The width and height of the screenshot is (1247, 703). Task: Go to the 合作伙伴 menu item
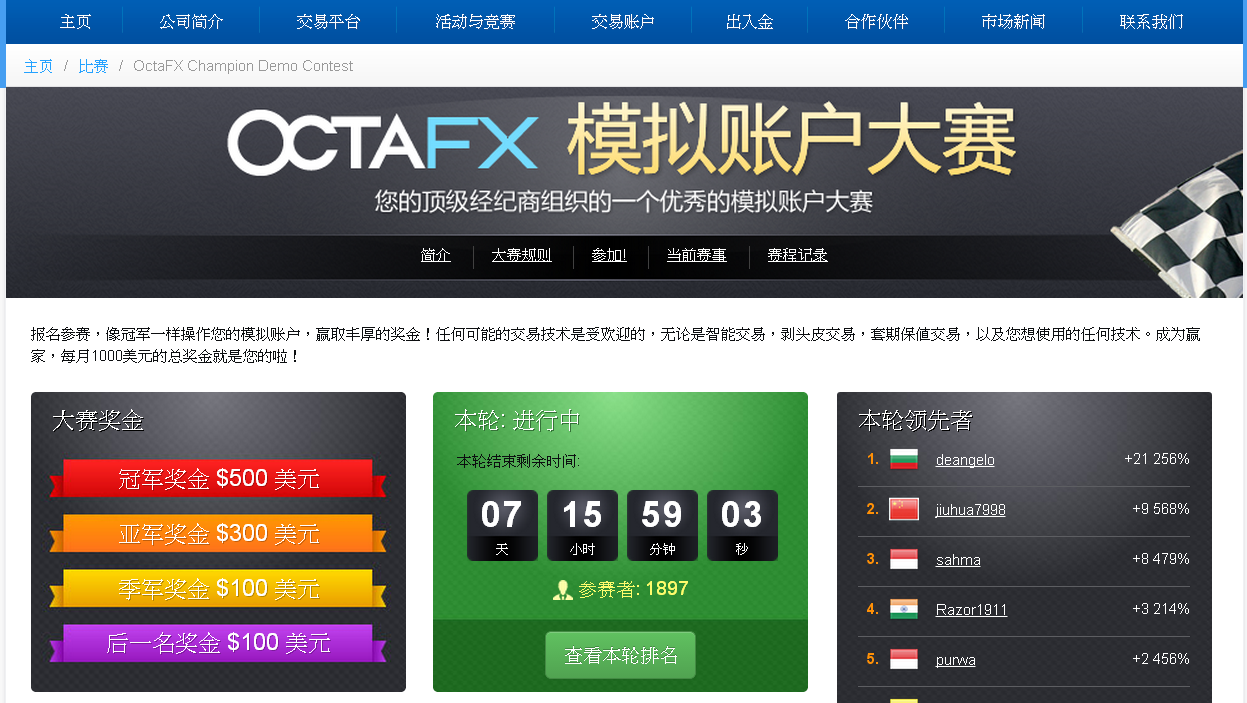click(877, 21)
